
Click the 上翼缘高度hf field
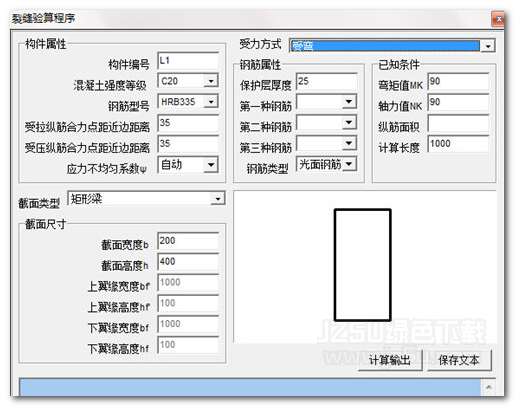click(x=188, y=303)
